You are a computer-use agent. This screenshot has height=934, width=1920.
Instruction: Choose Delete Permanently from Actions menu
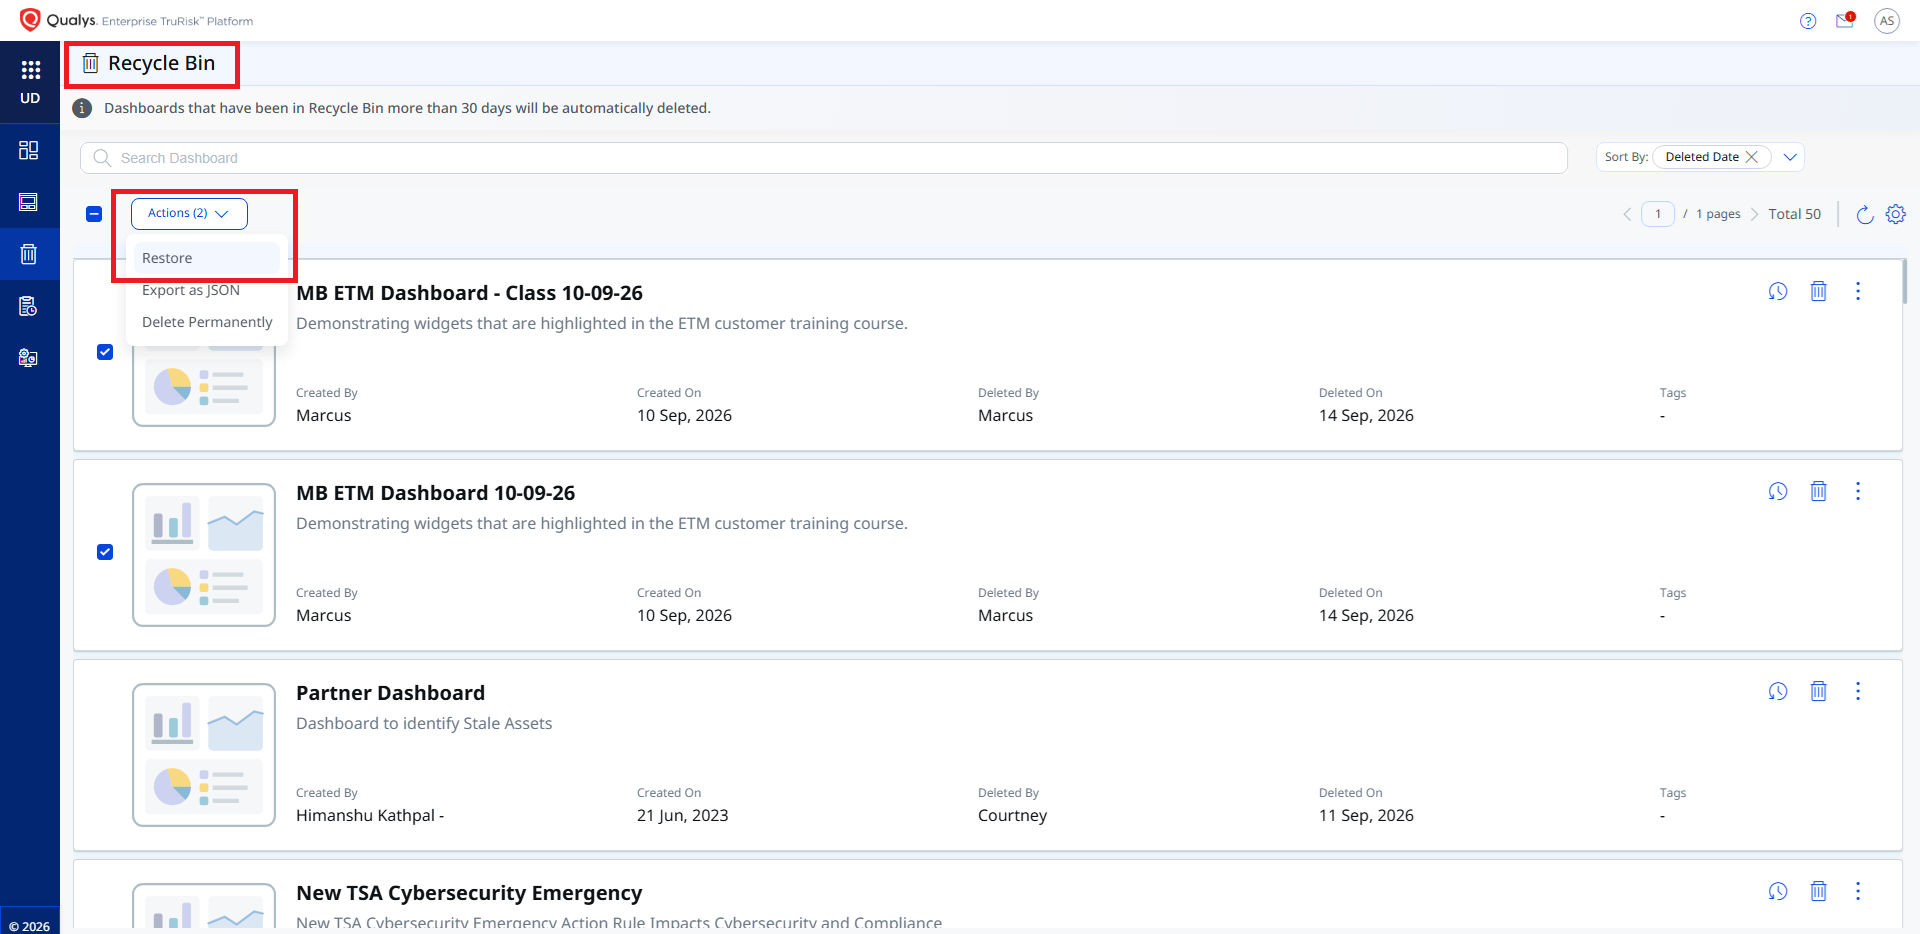coord(206,322)
